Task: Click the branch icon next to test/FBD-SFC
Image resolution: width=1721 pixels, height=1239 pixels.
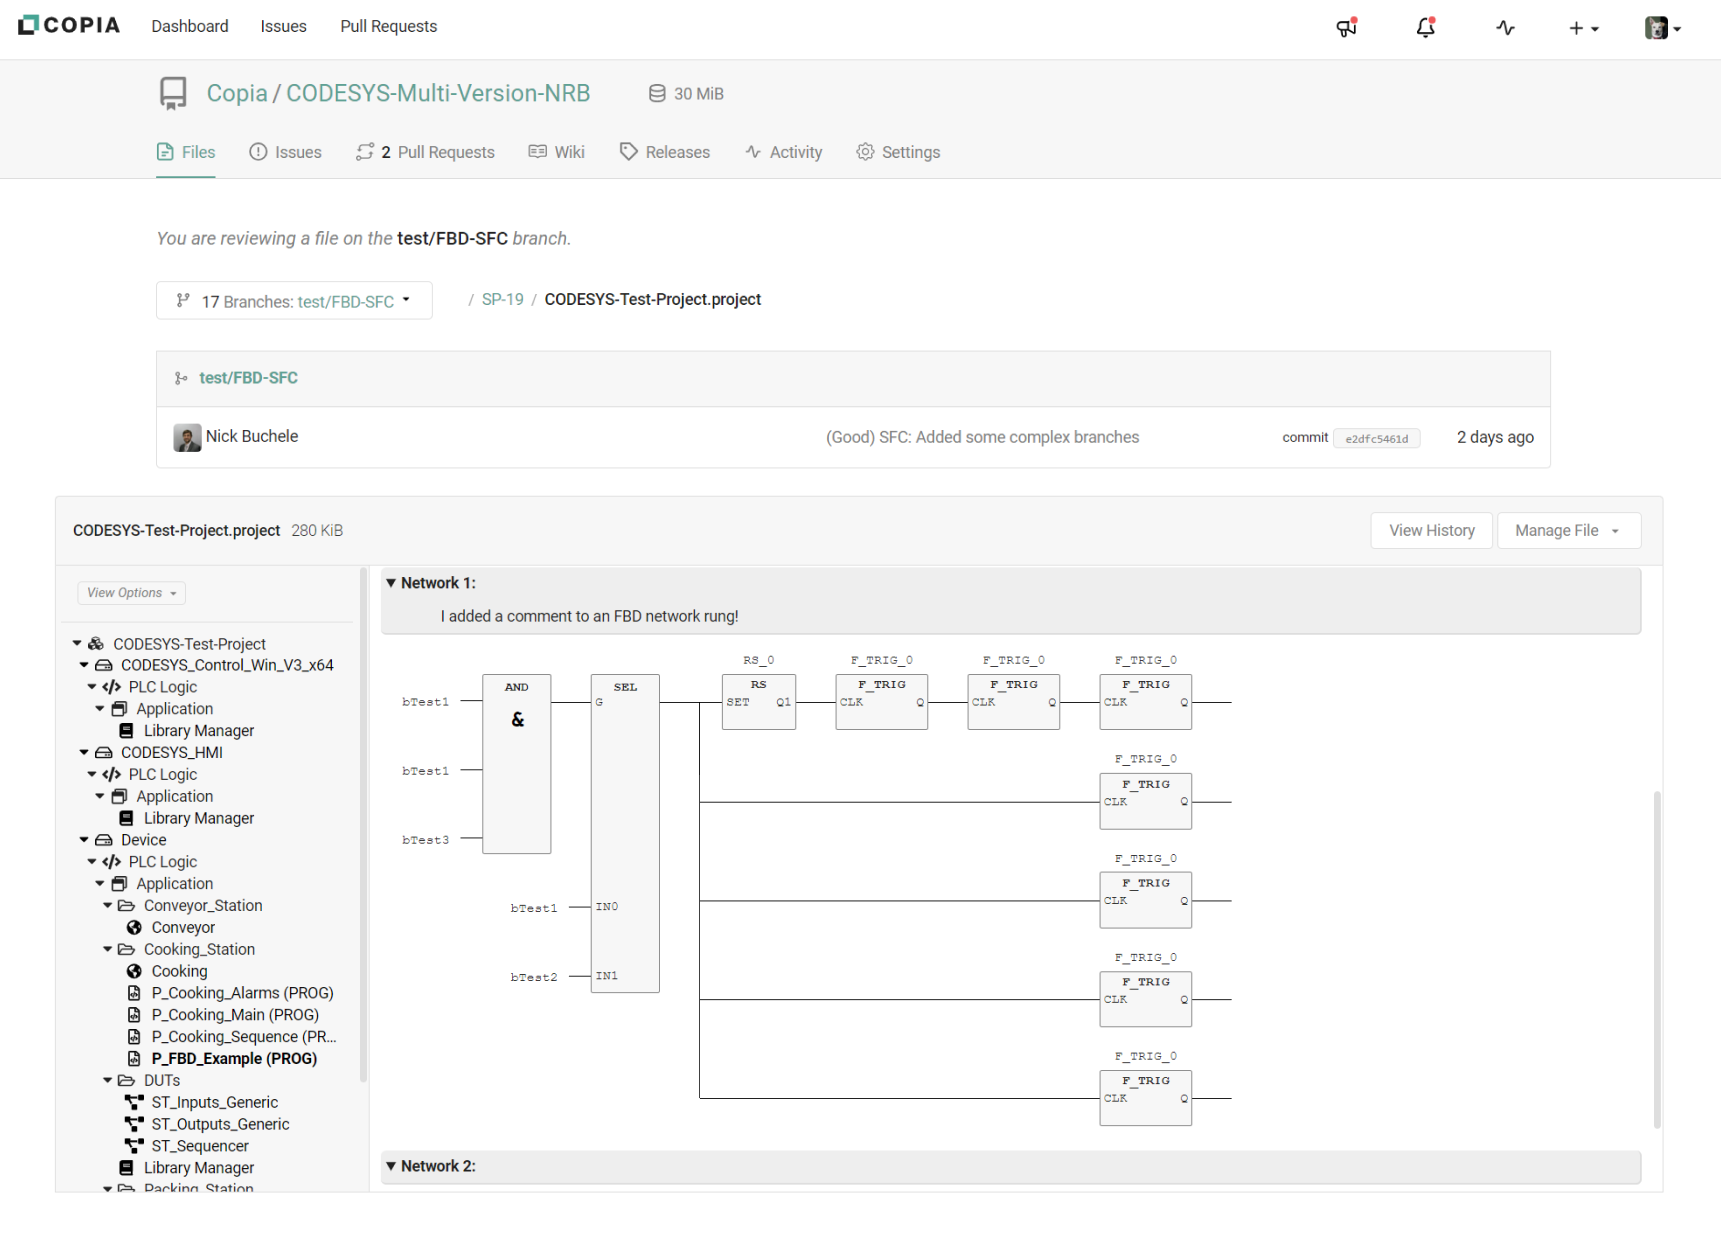Action: (x=181, y=378)
